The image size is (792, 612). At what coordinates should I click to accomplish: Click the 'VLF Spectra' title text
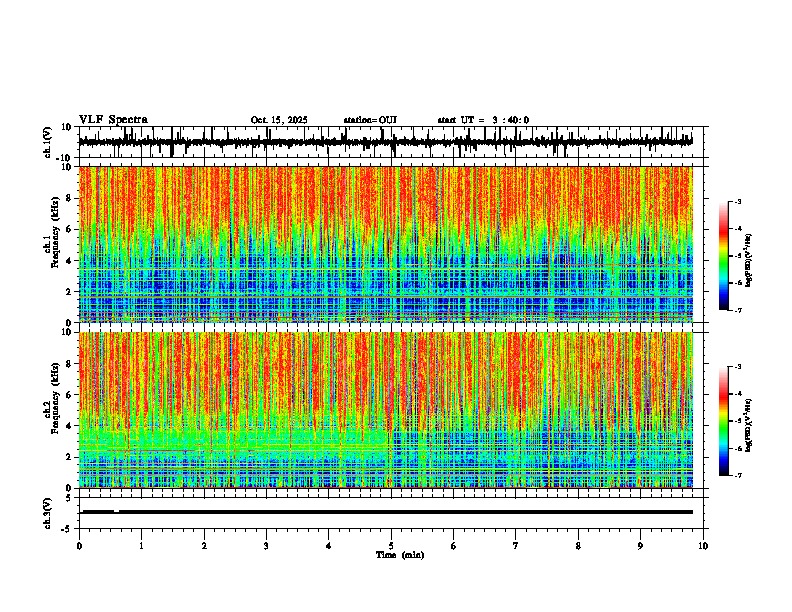click(113, 120)
